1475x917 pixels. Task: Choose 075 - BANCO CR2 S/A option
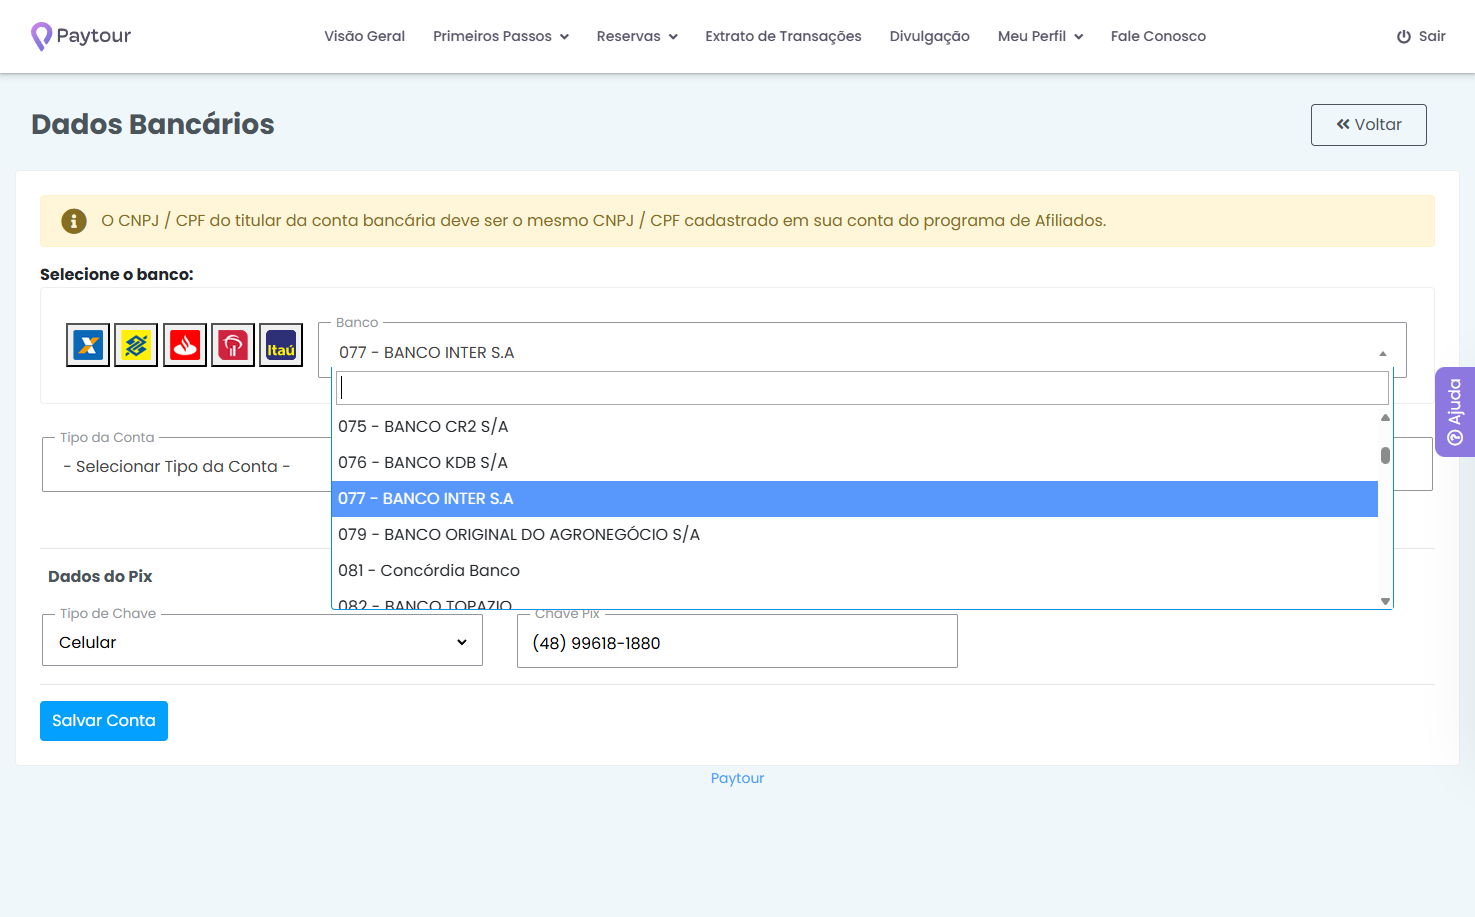pos(855,426)
